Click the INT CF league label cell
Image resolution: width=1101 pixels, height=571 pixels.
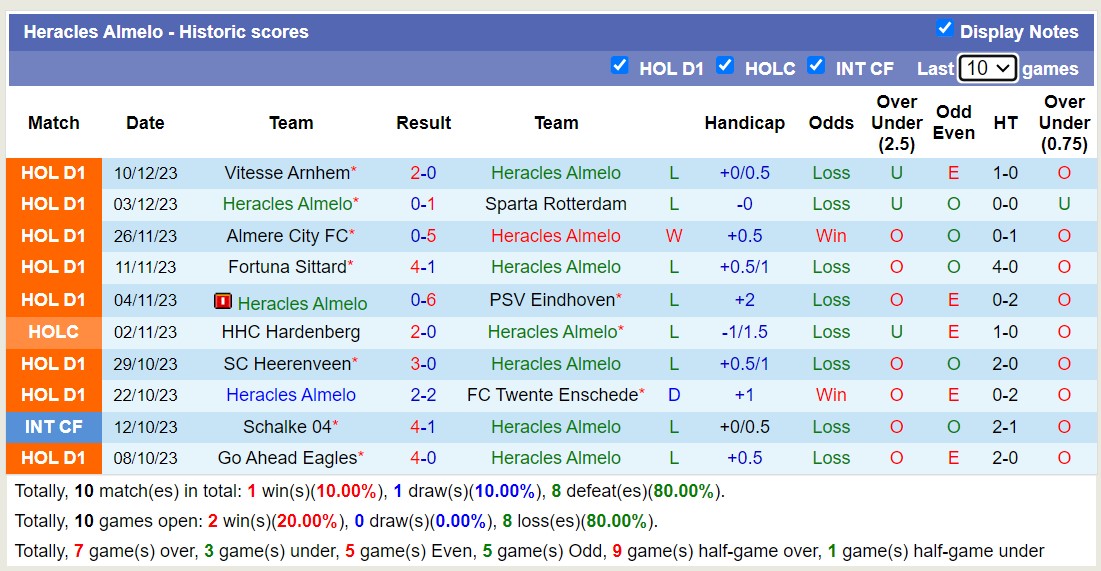54,427
